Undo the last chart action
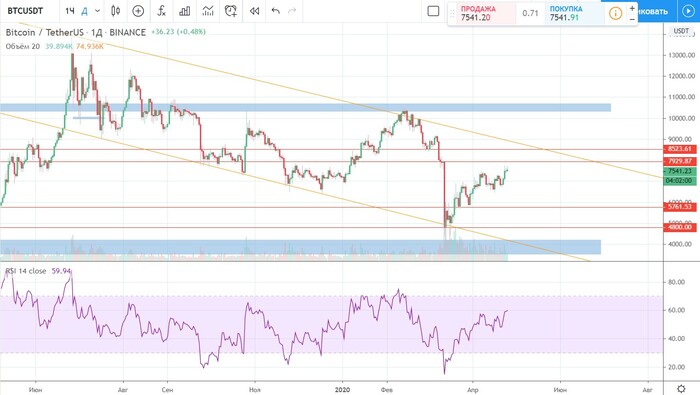Image resolution: width=700 pixels, height=395 pixels. point(275,11)
